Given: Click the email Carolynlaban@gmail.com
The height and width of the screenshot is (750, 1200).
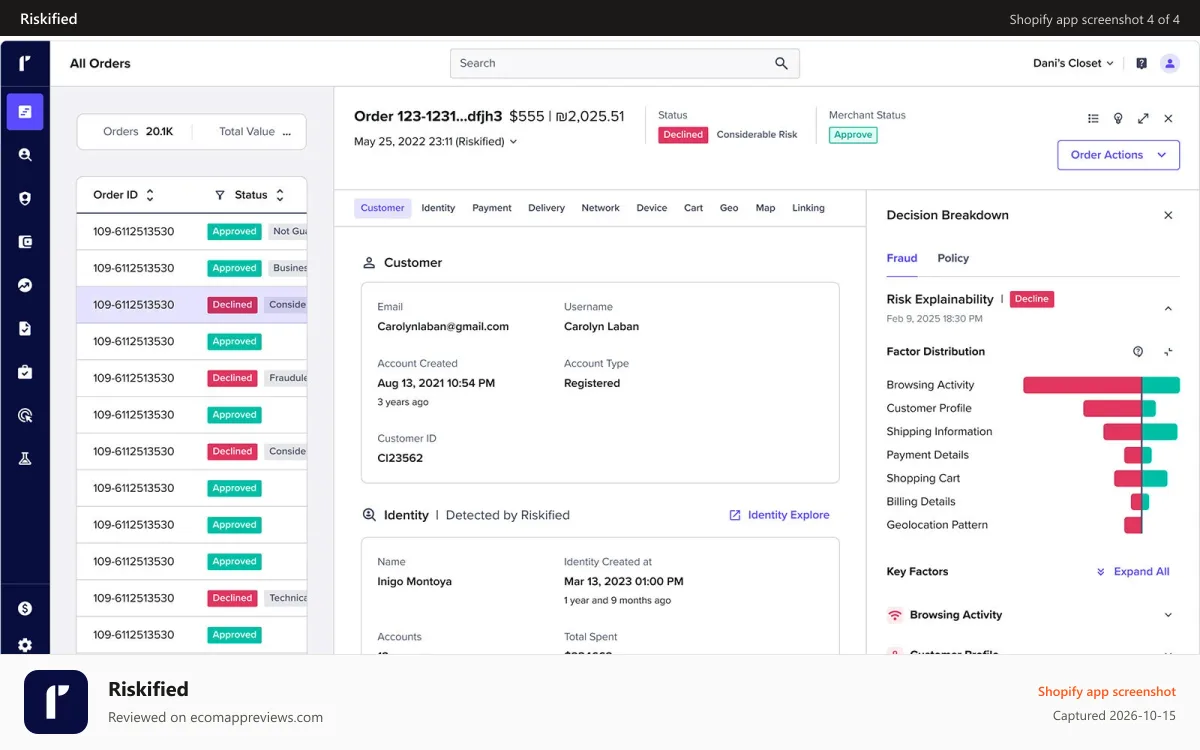Looking at the screenshot, I should tap(443, 327).
